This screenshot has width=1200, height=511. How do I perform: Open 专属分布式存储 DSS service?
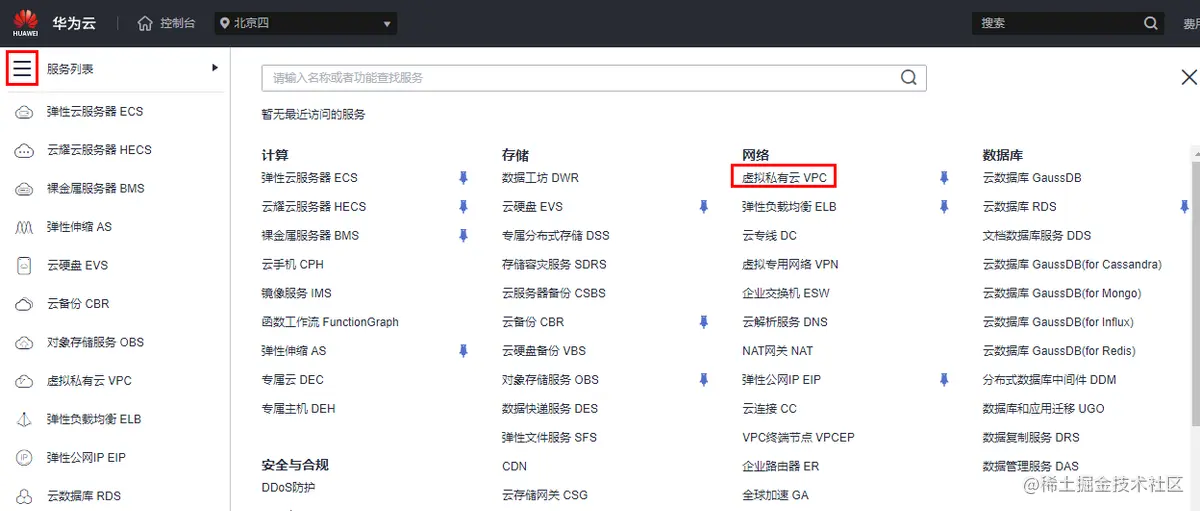pos(556,236)
